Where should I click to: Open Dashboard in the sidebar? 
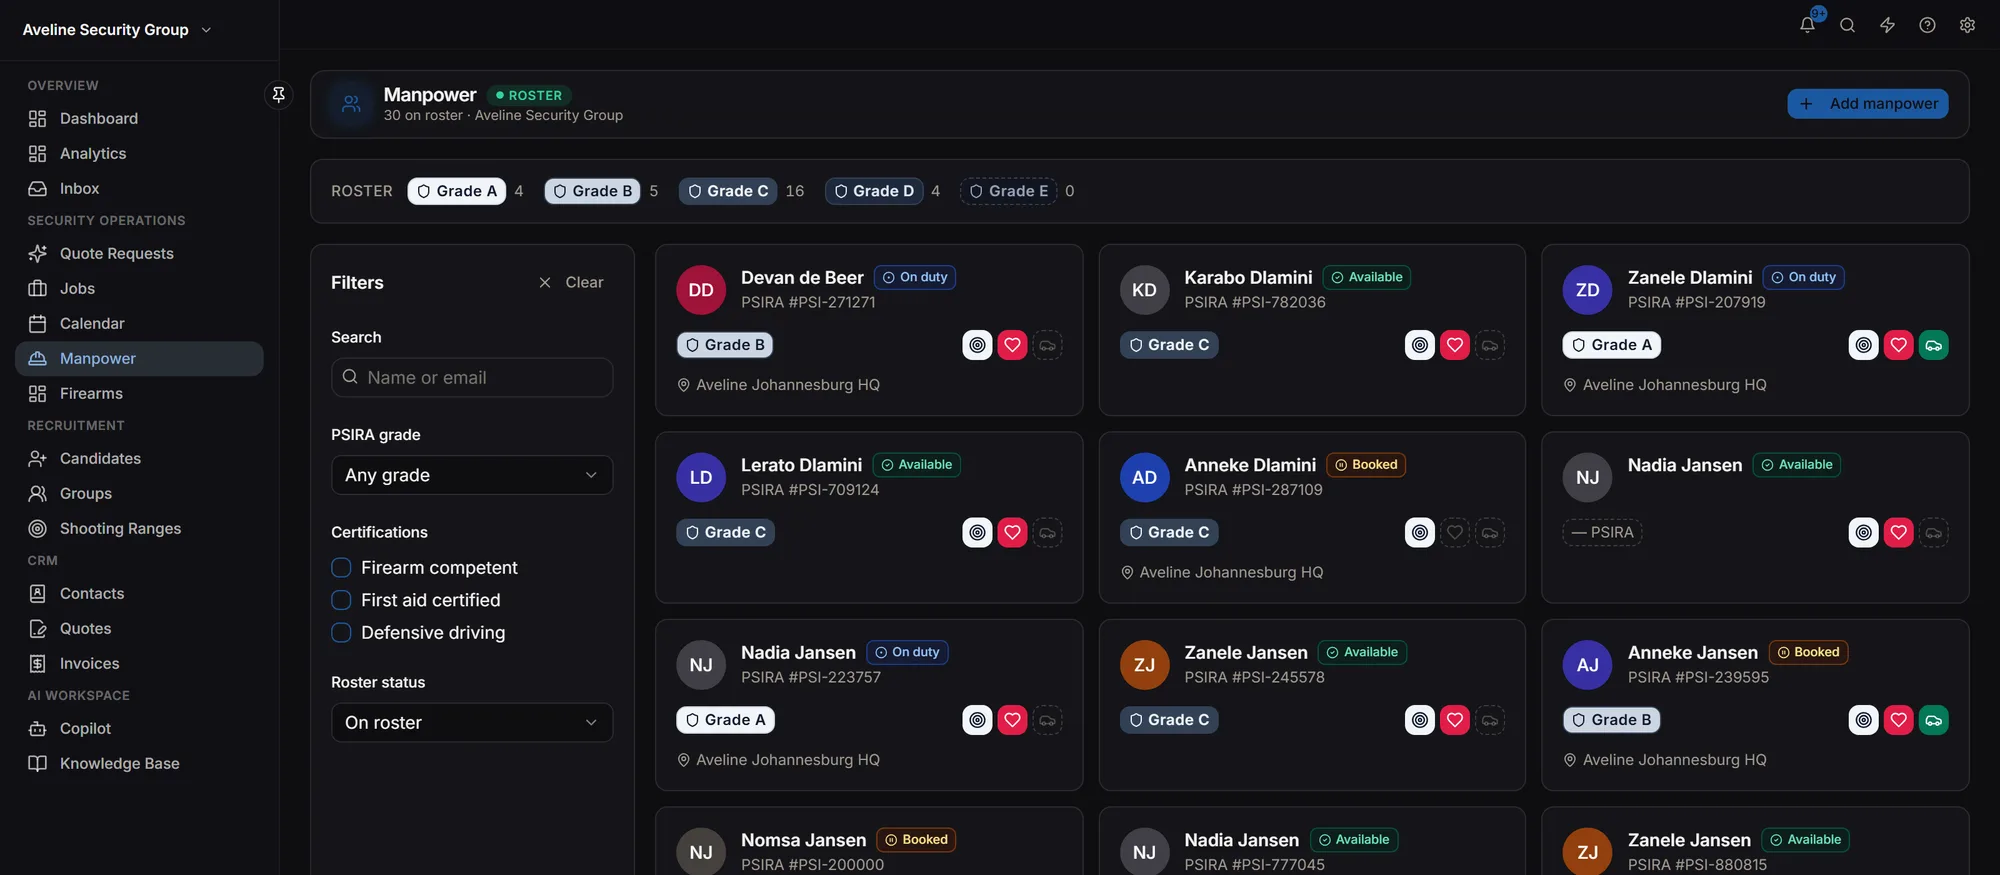139,119
